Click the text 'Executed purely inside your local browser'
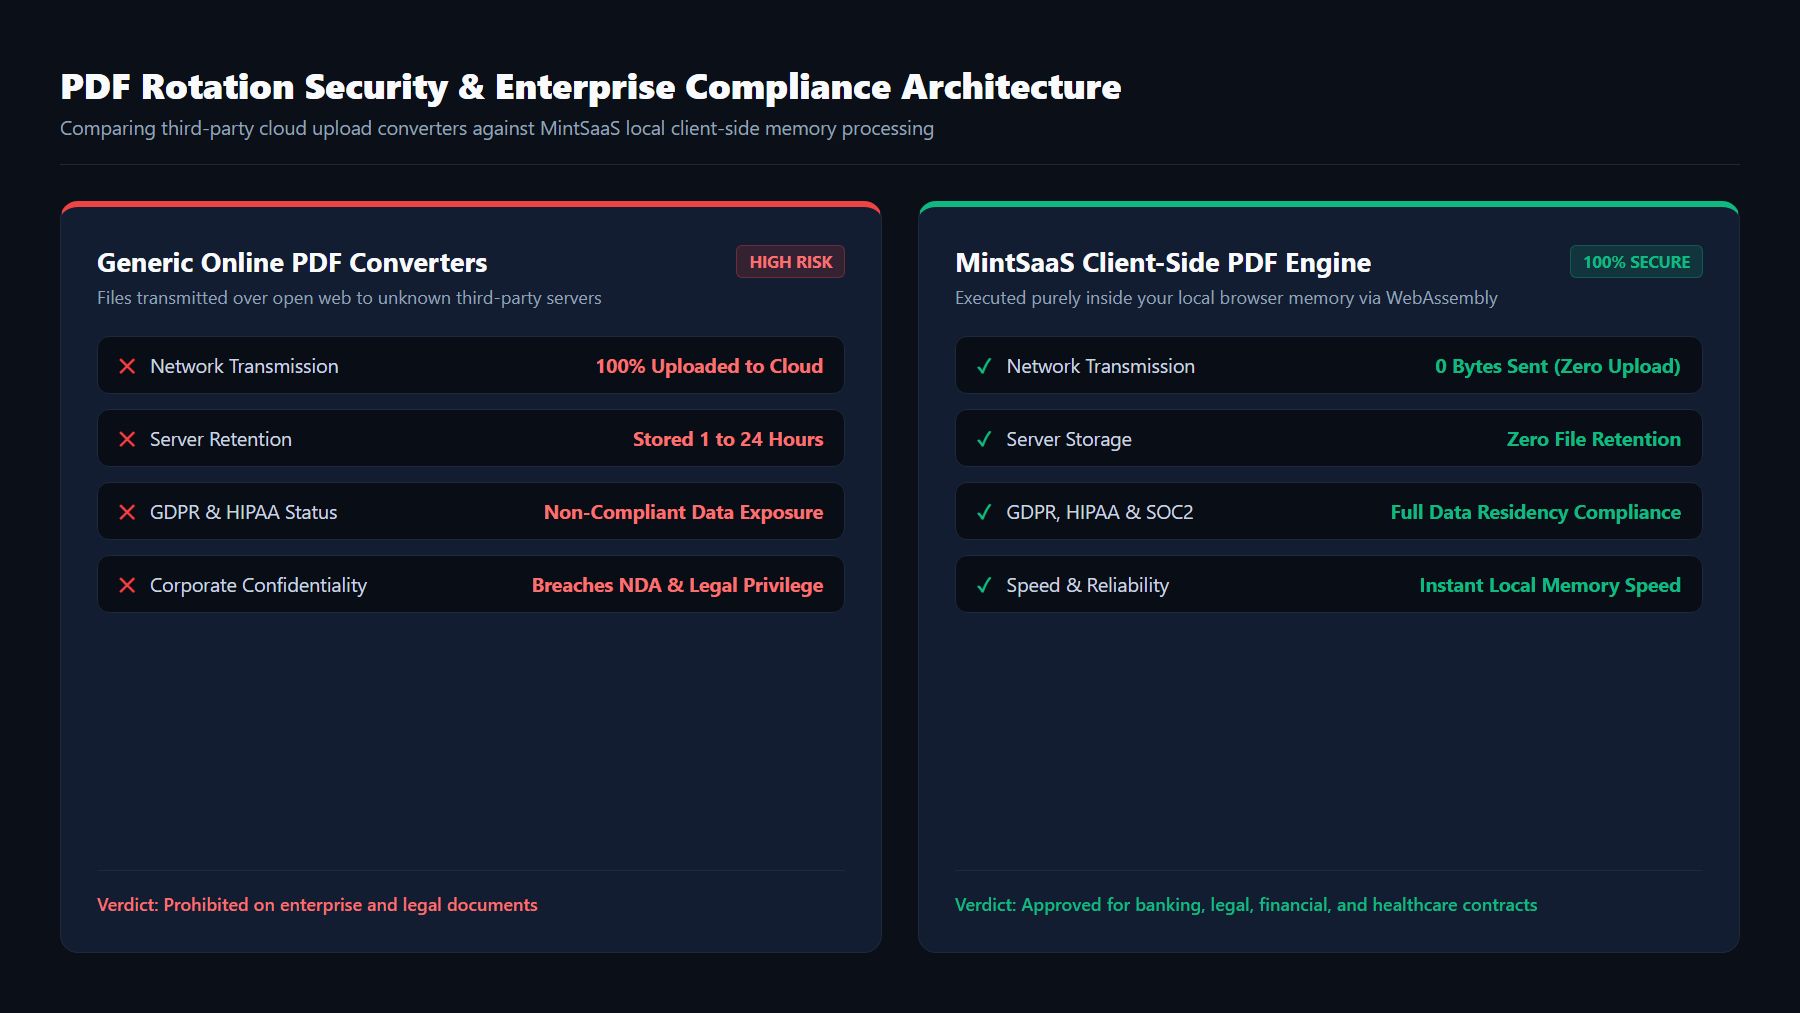 (x=1226, y=298)
